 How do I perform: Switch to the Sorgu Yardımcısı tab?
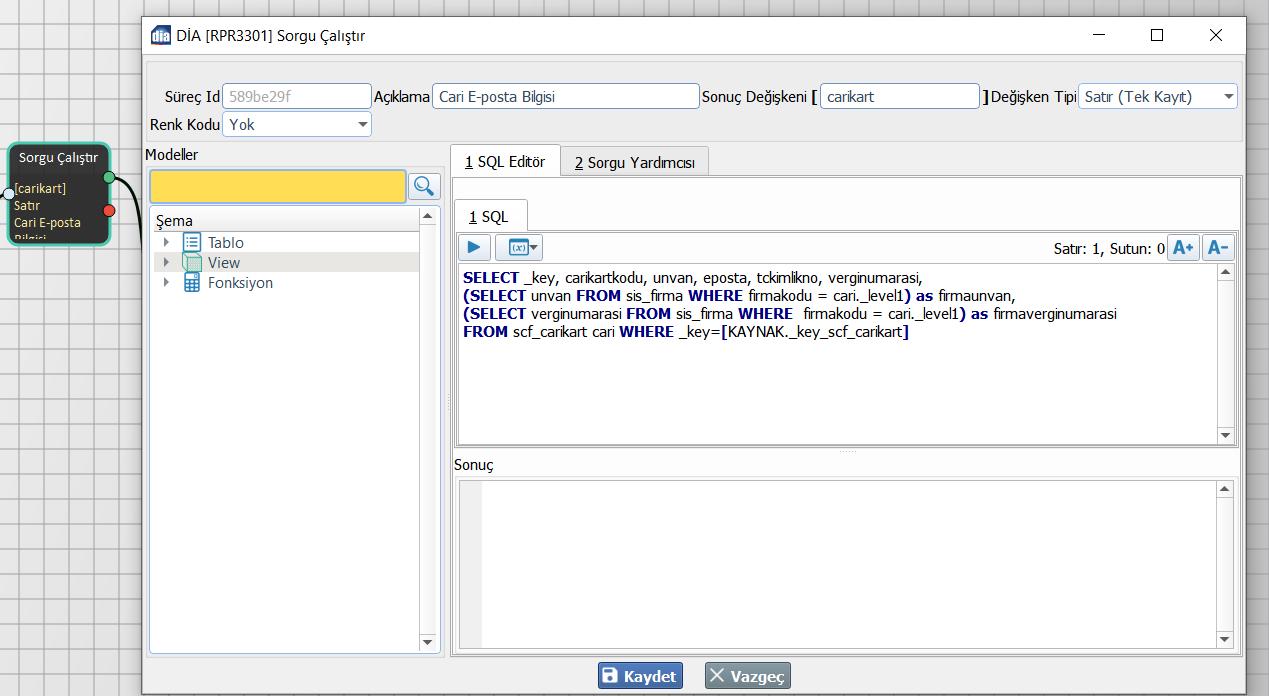pos(634,163)
